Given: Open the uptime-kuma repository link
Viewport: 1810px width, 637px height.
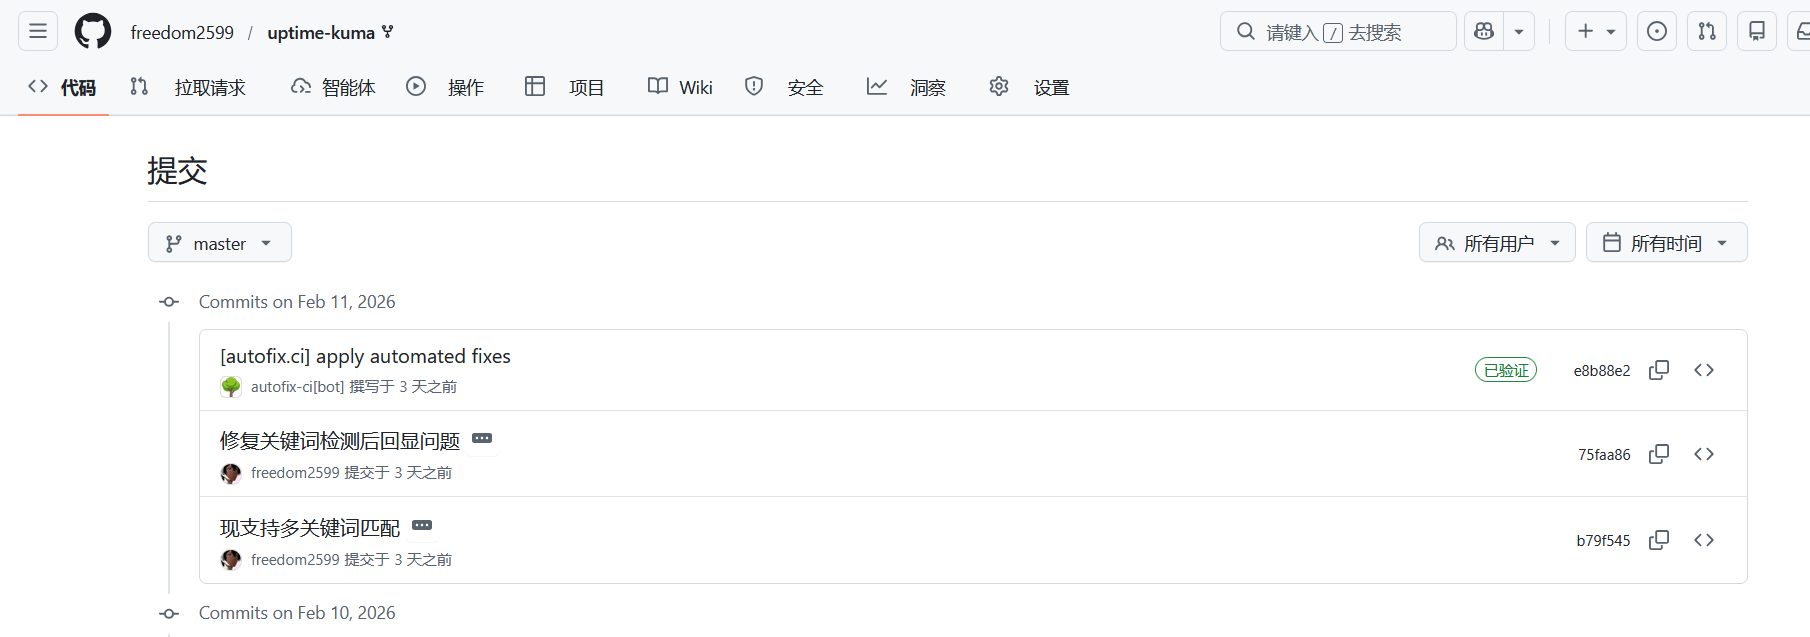Looking at the screenshot, I should click(x=321, y=33).
